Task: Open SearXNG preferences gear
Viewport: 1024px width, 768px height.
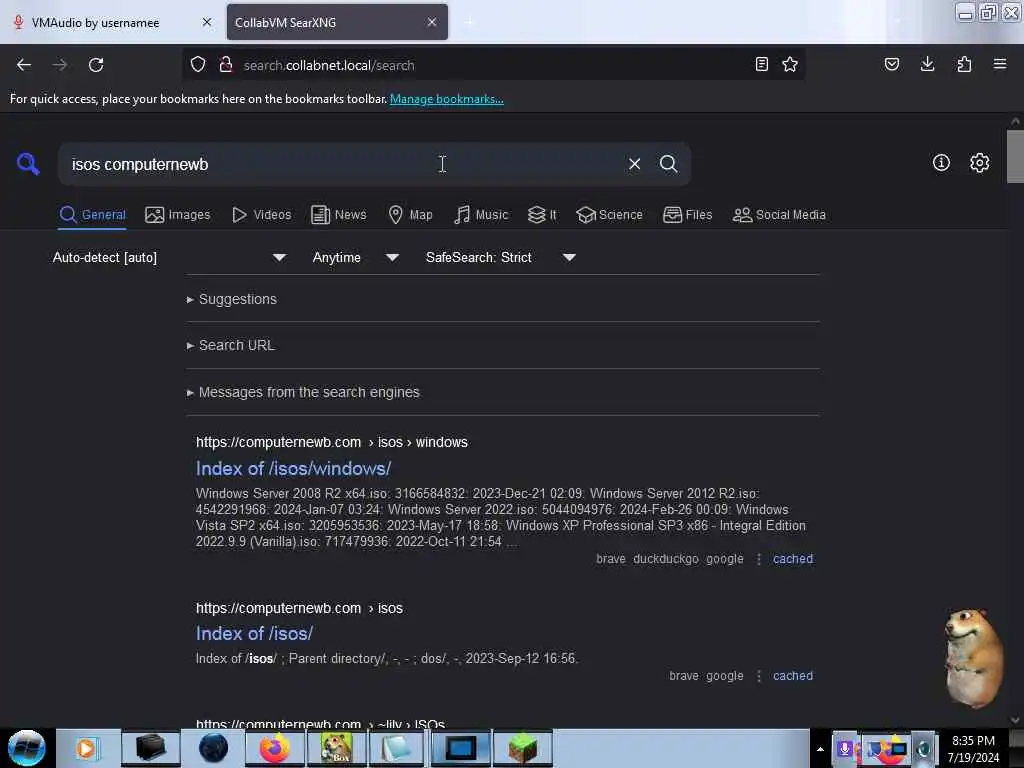Action: (x=980, y=163)
